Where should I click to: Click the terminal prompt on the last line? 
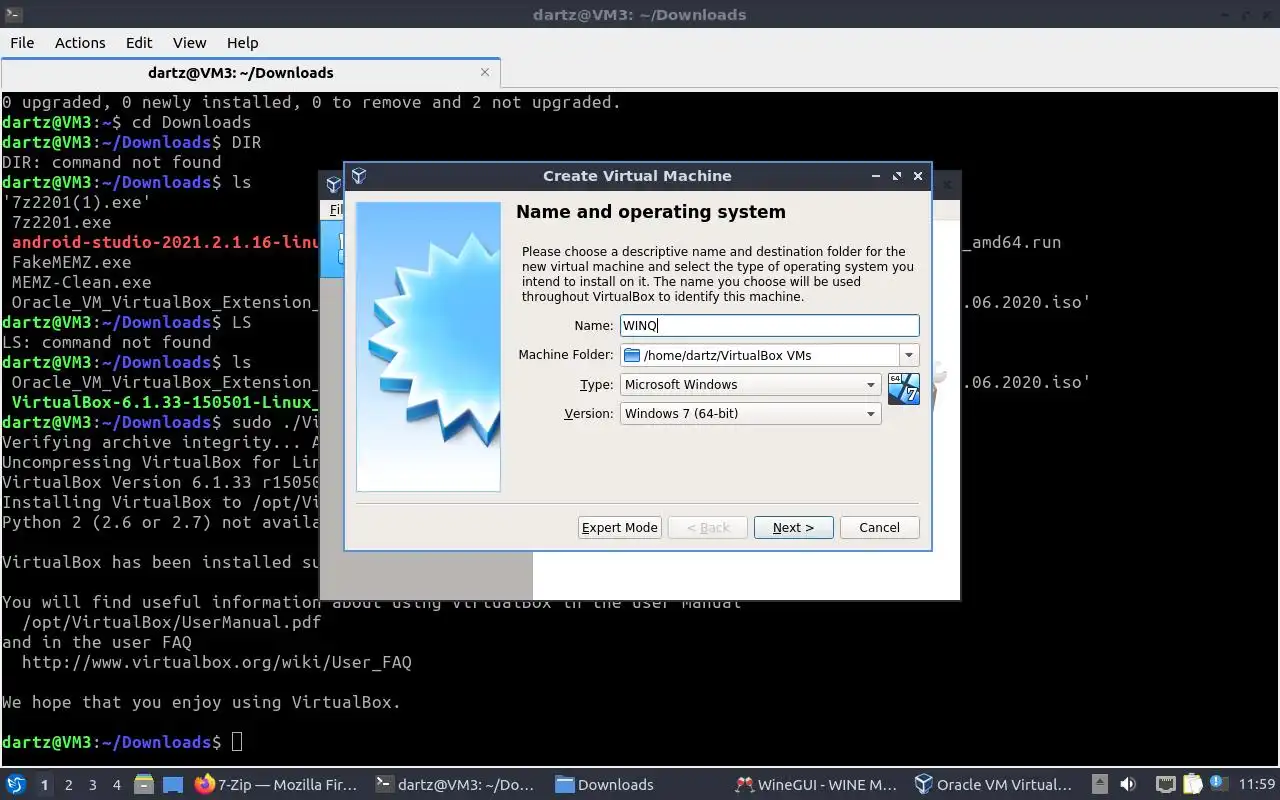(x=112, y=742)
